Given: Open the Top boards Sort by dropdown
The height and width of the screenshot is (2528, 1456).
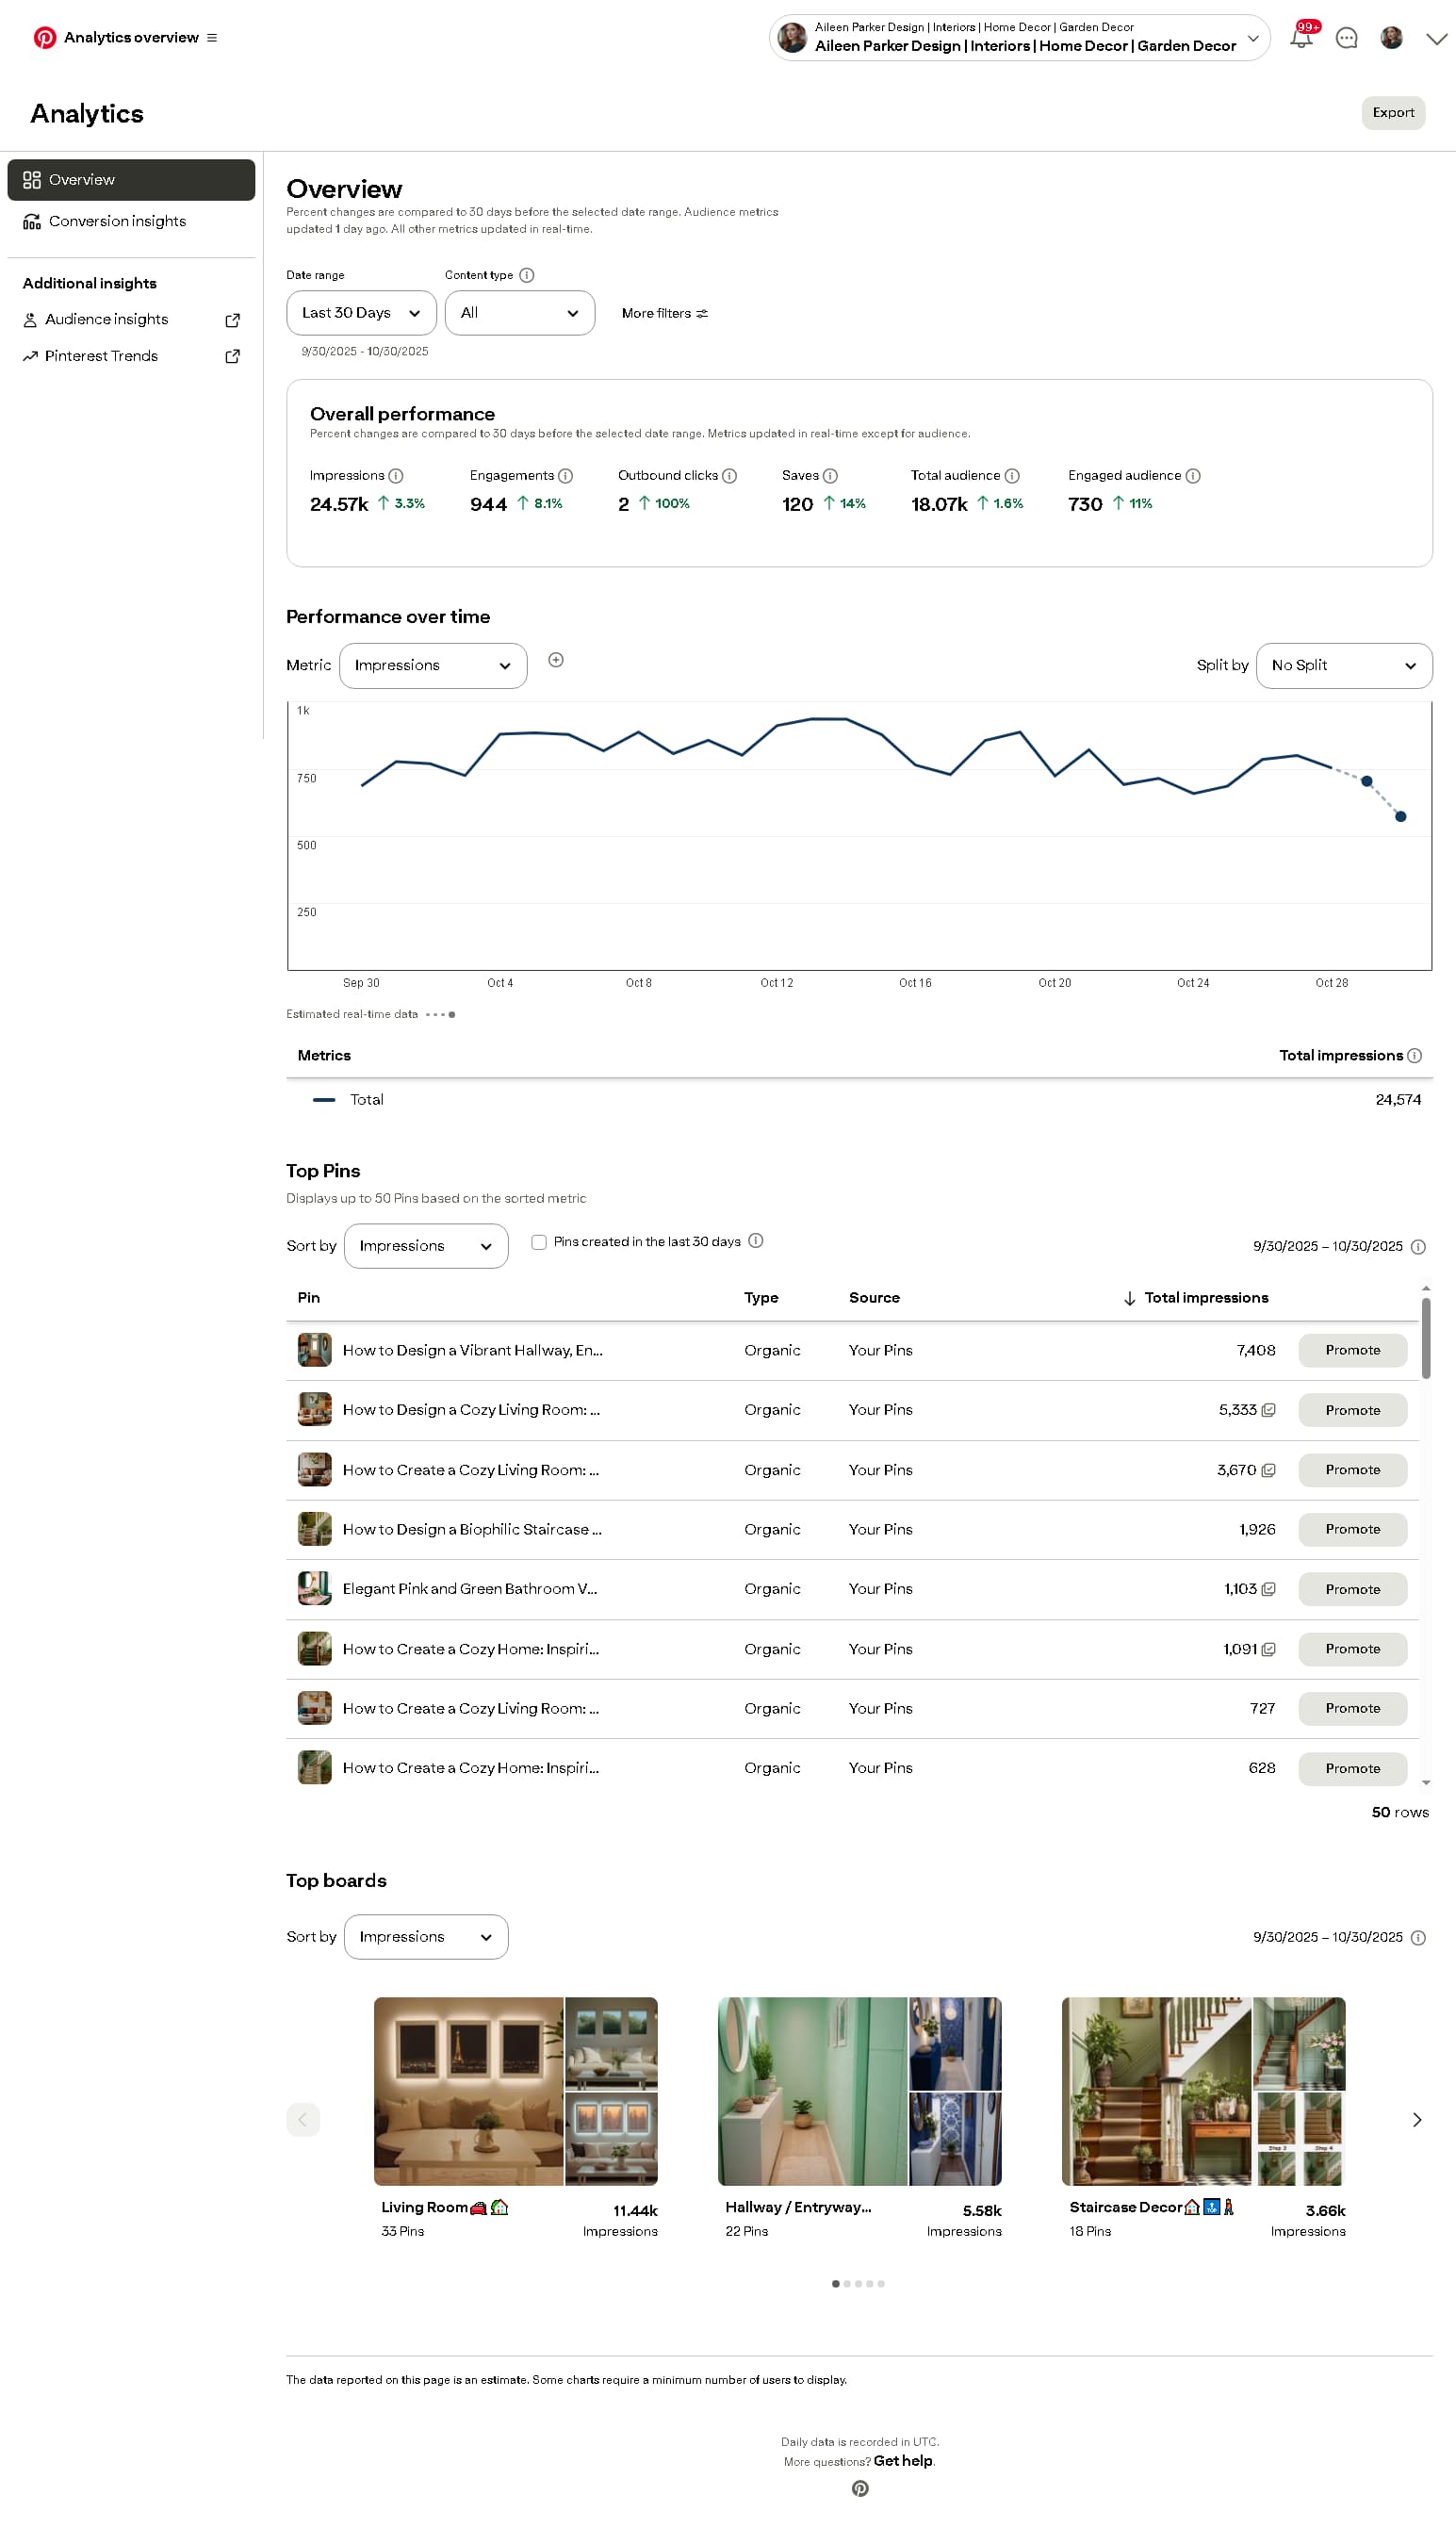Looking at the screenshot, I should point(426,1937).
